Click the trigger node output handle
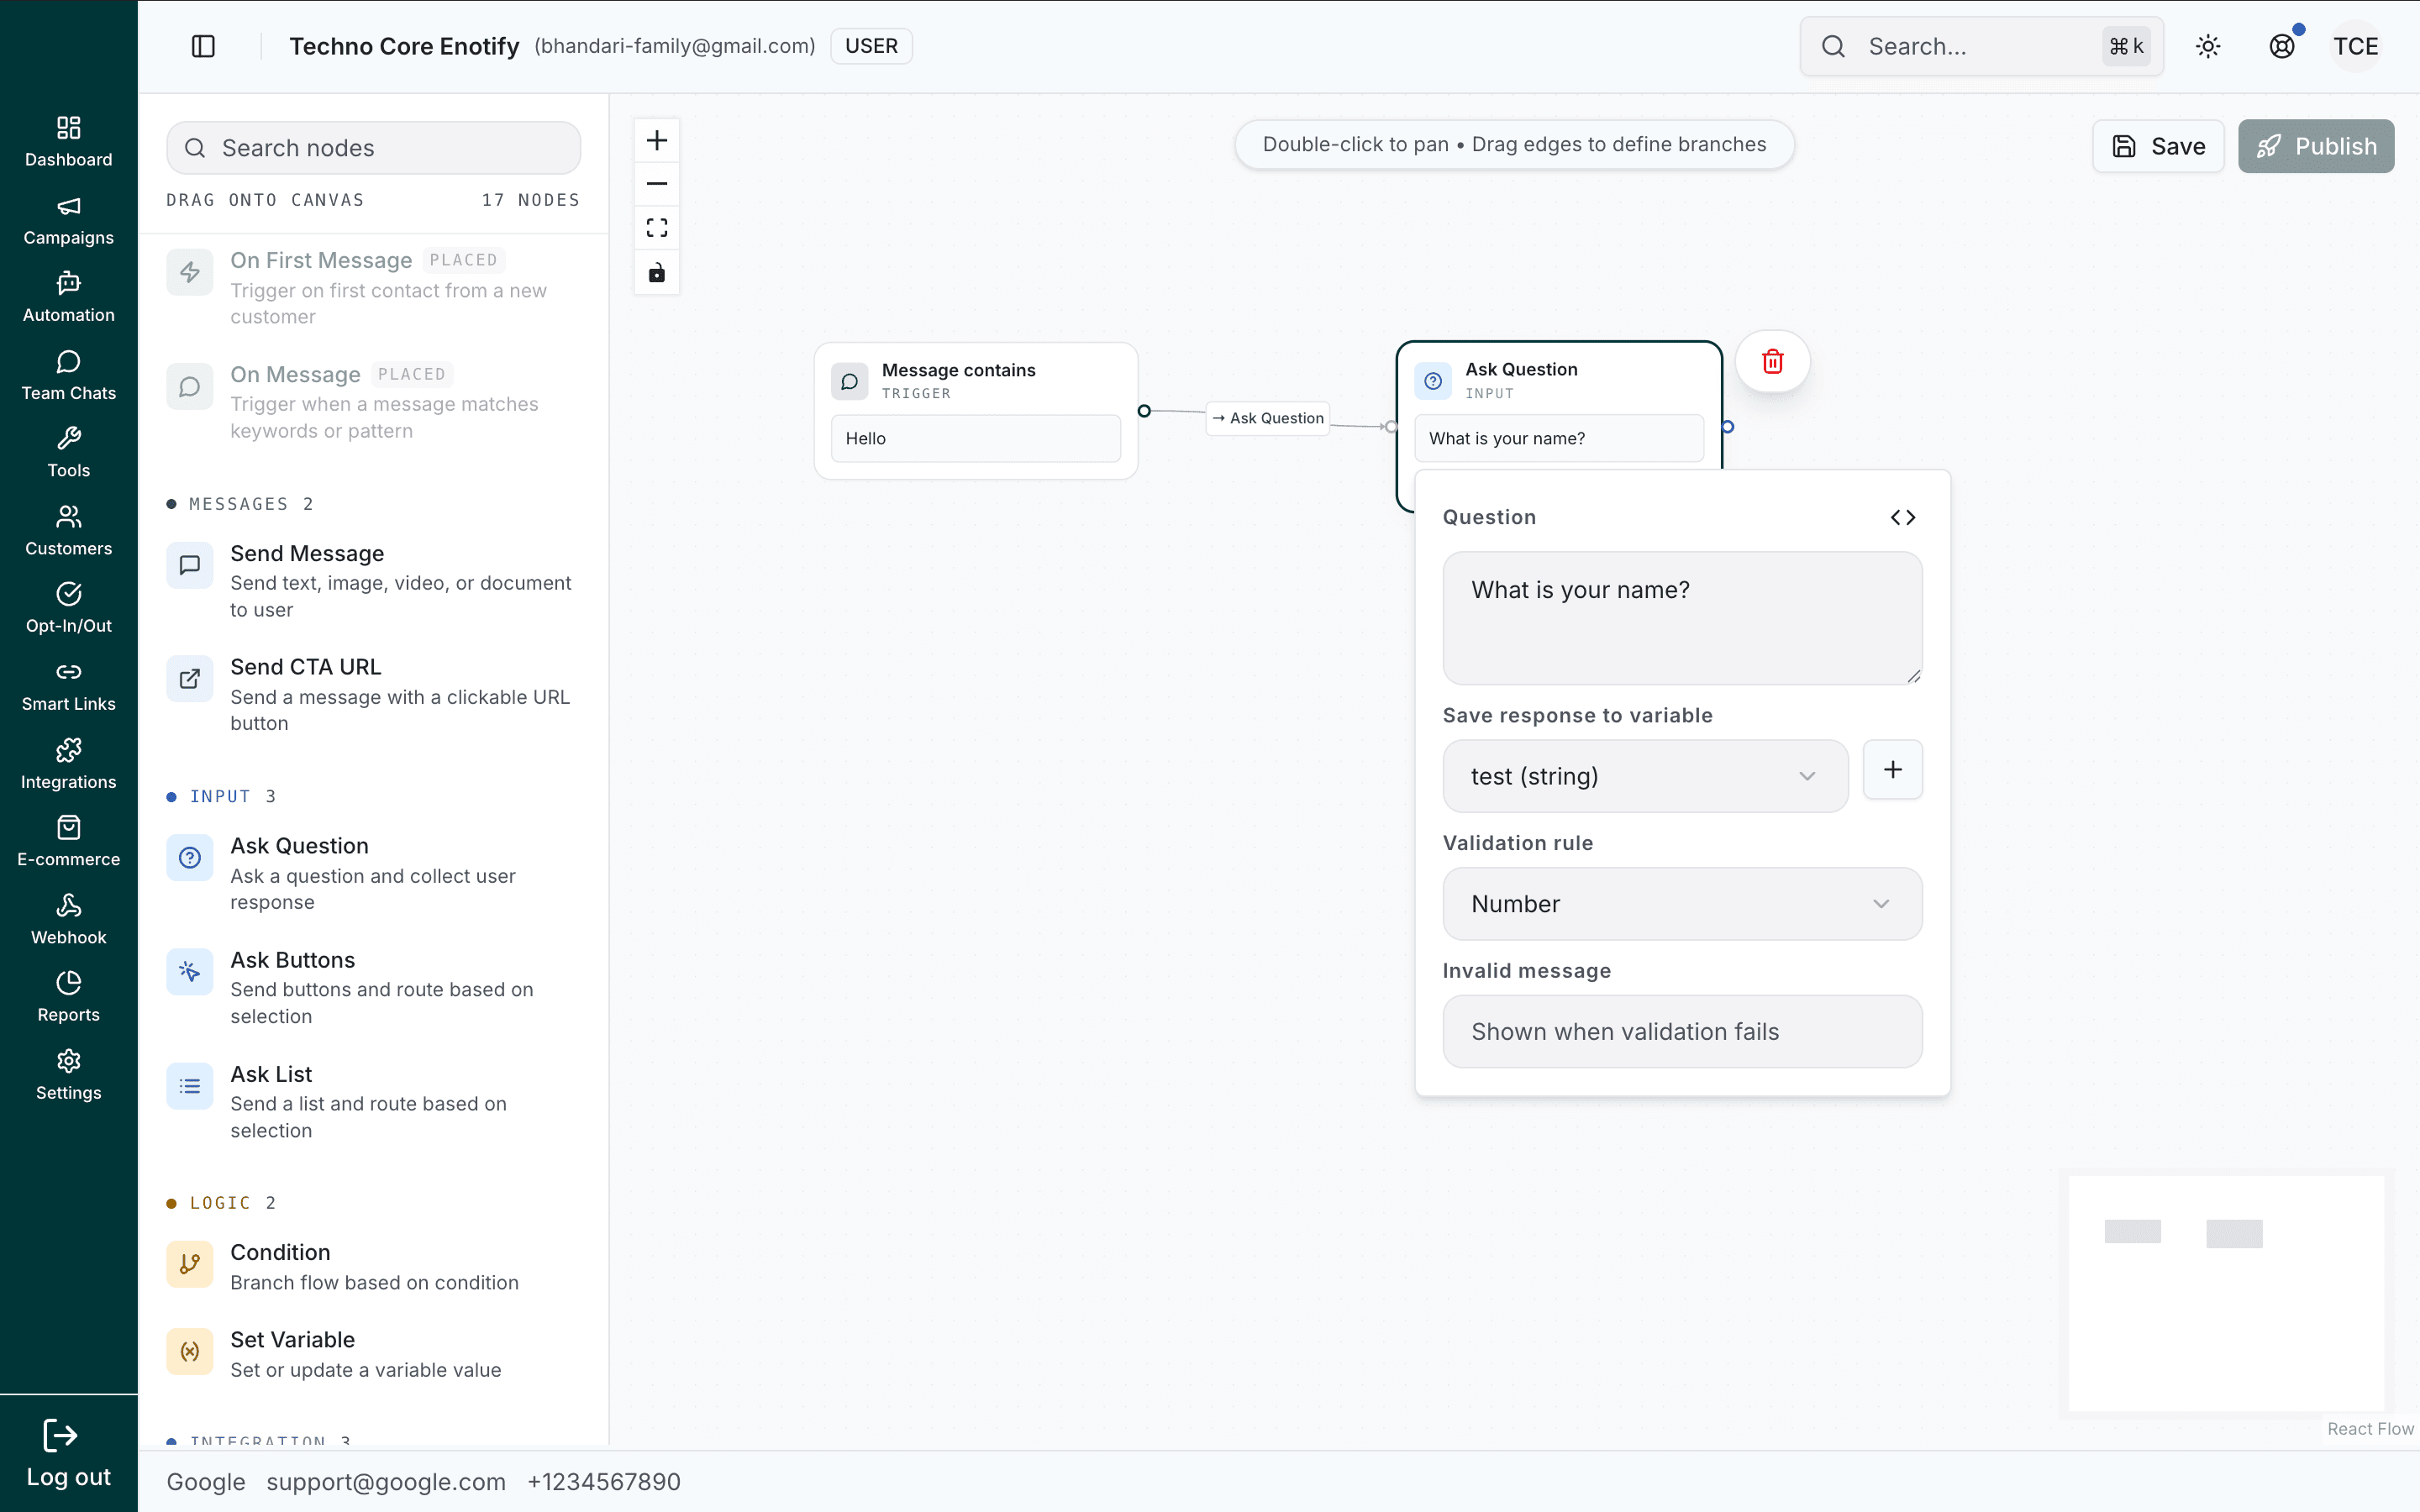This screenshot has height=1512, width=2420. click(x=1144, y=411)
